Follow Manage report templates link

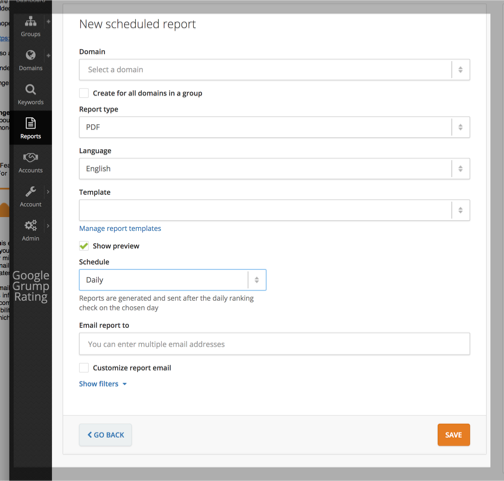tap(120, 228)
